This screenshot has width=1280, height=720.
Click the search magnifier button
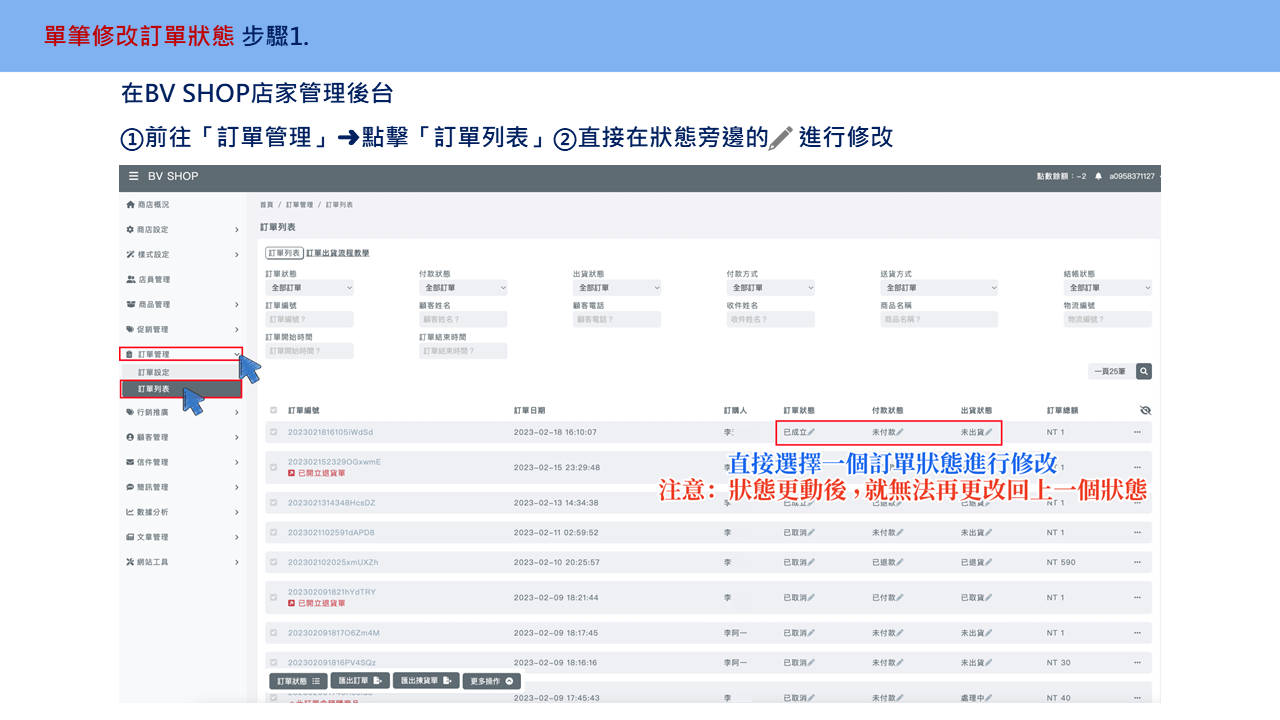click(x=1144, y=371)
